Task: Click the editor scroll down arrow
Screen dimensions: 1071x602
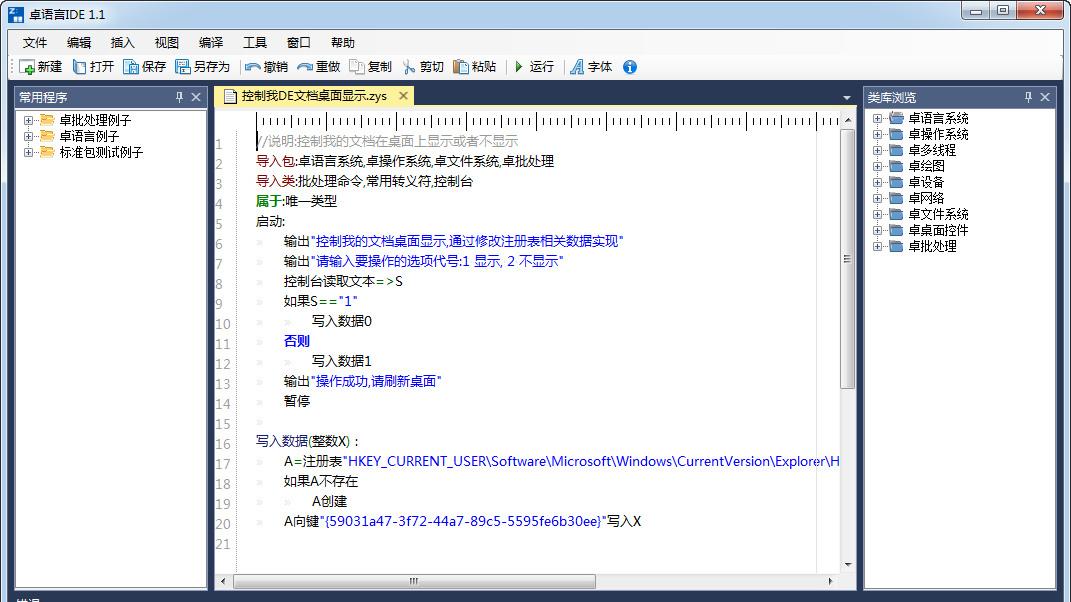Action: point(848,564)
